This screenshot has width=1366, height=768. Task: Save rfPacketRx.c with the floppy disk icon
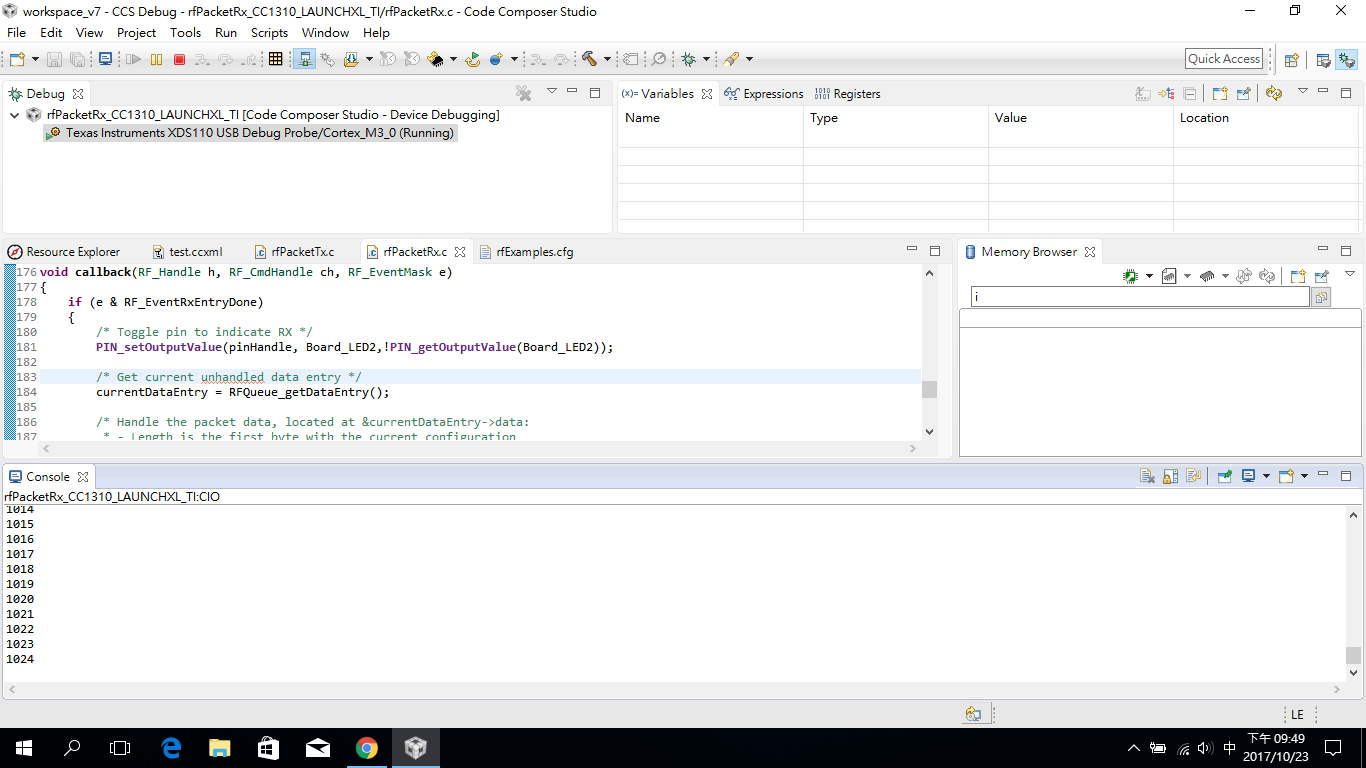coord(53,58)
